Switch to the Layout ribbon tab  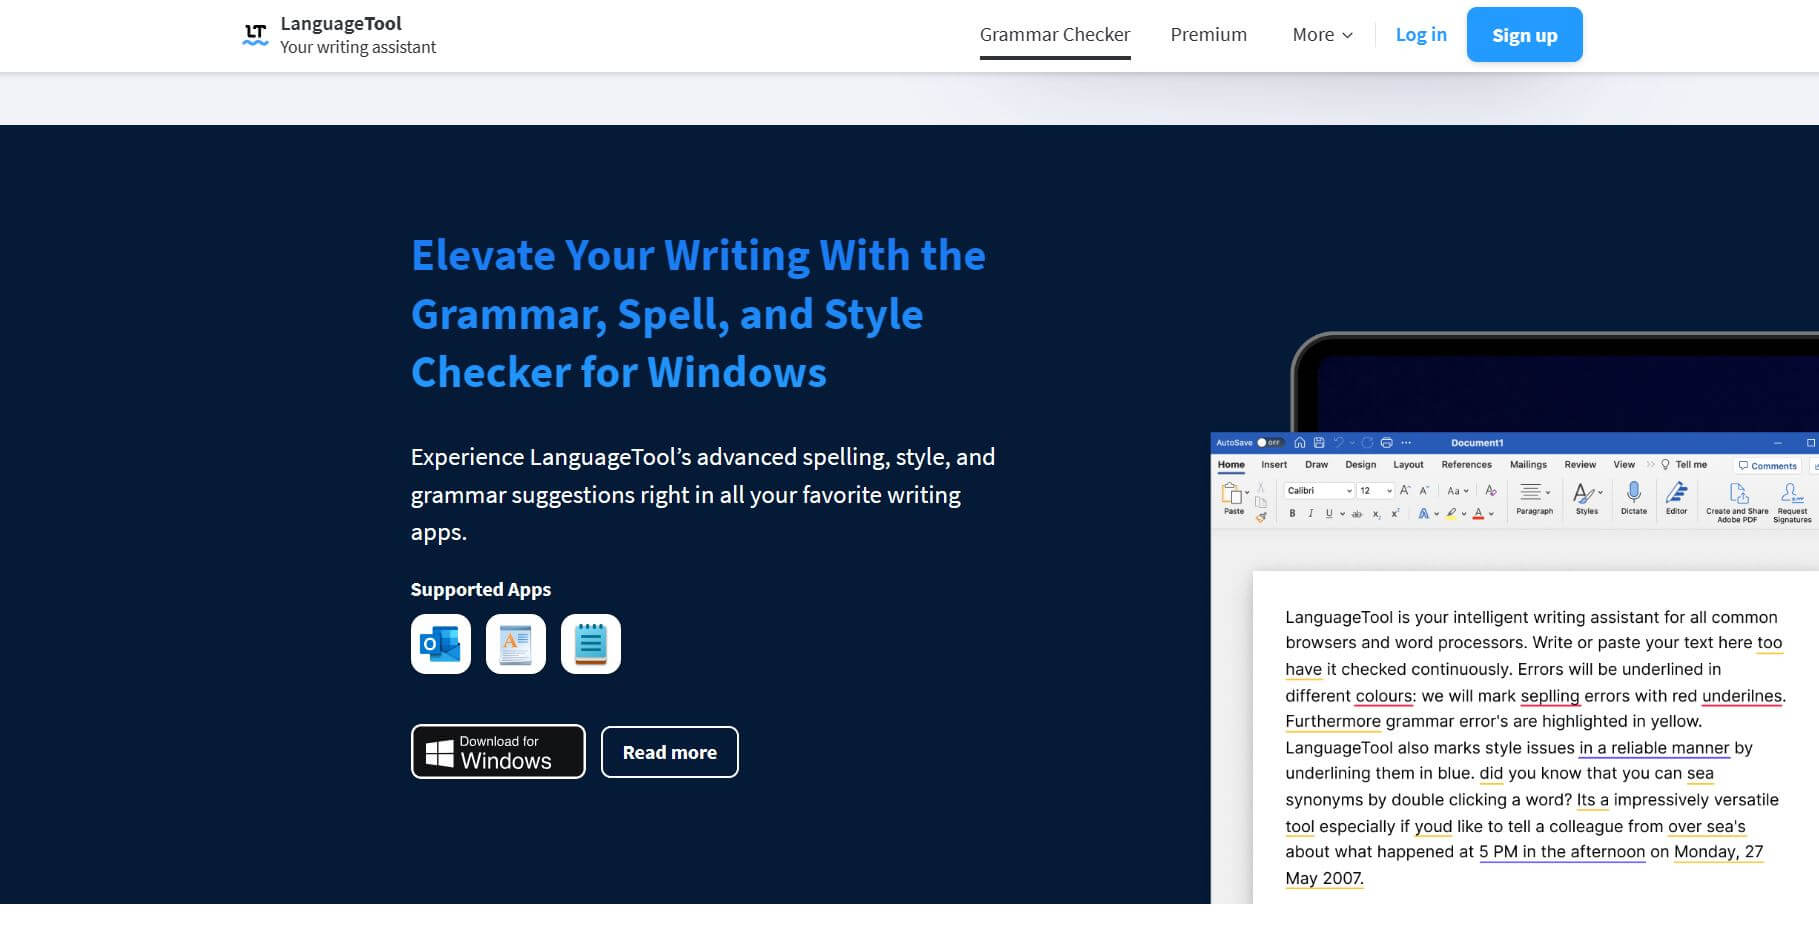(x=1408, y=465)
